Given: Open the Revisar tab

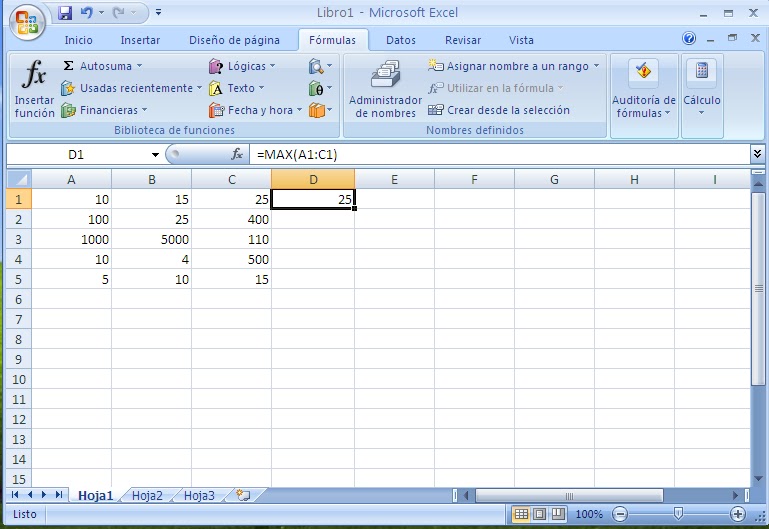Looking at the screenshot, I should point(463,40).
